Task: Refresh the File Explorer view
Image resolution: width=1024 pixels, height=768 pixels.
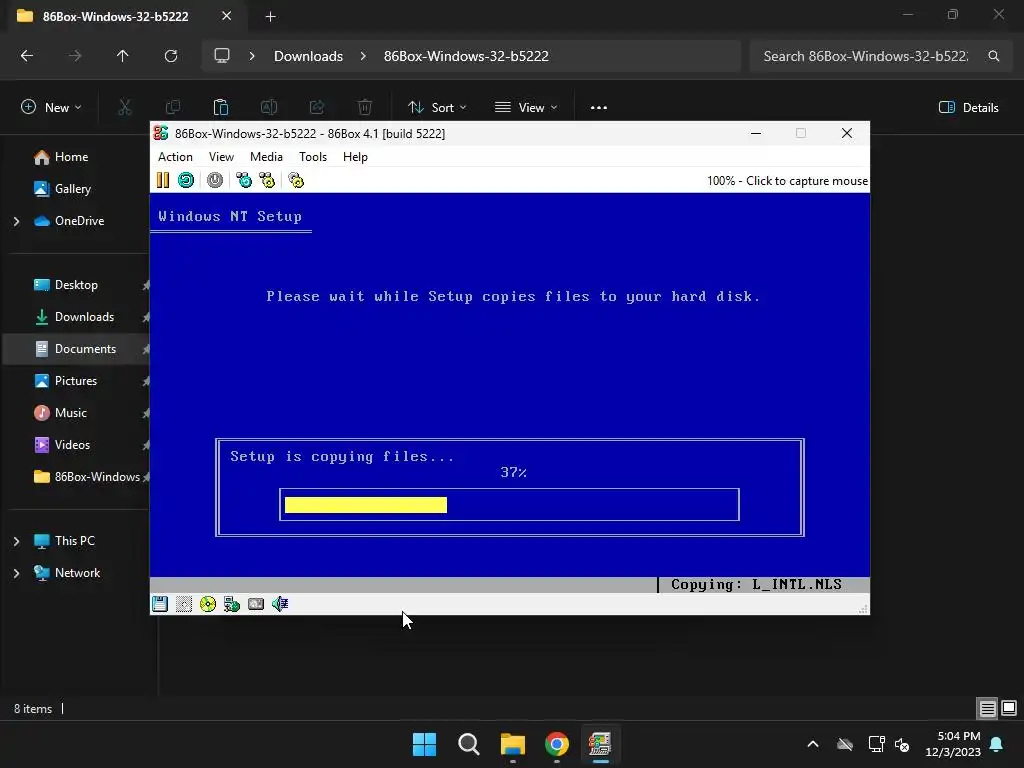Action: [171, 56]
